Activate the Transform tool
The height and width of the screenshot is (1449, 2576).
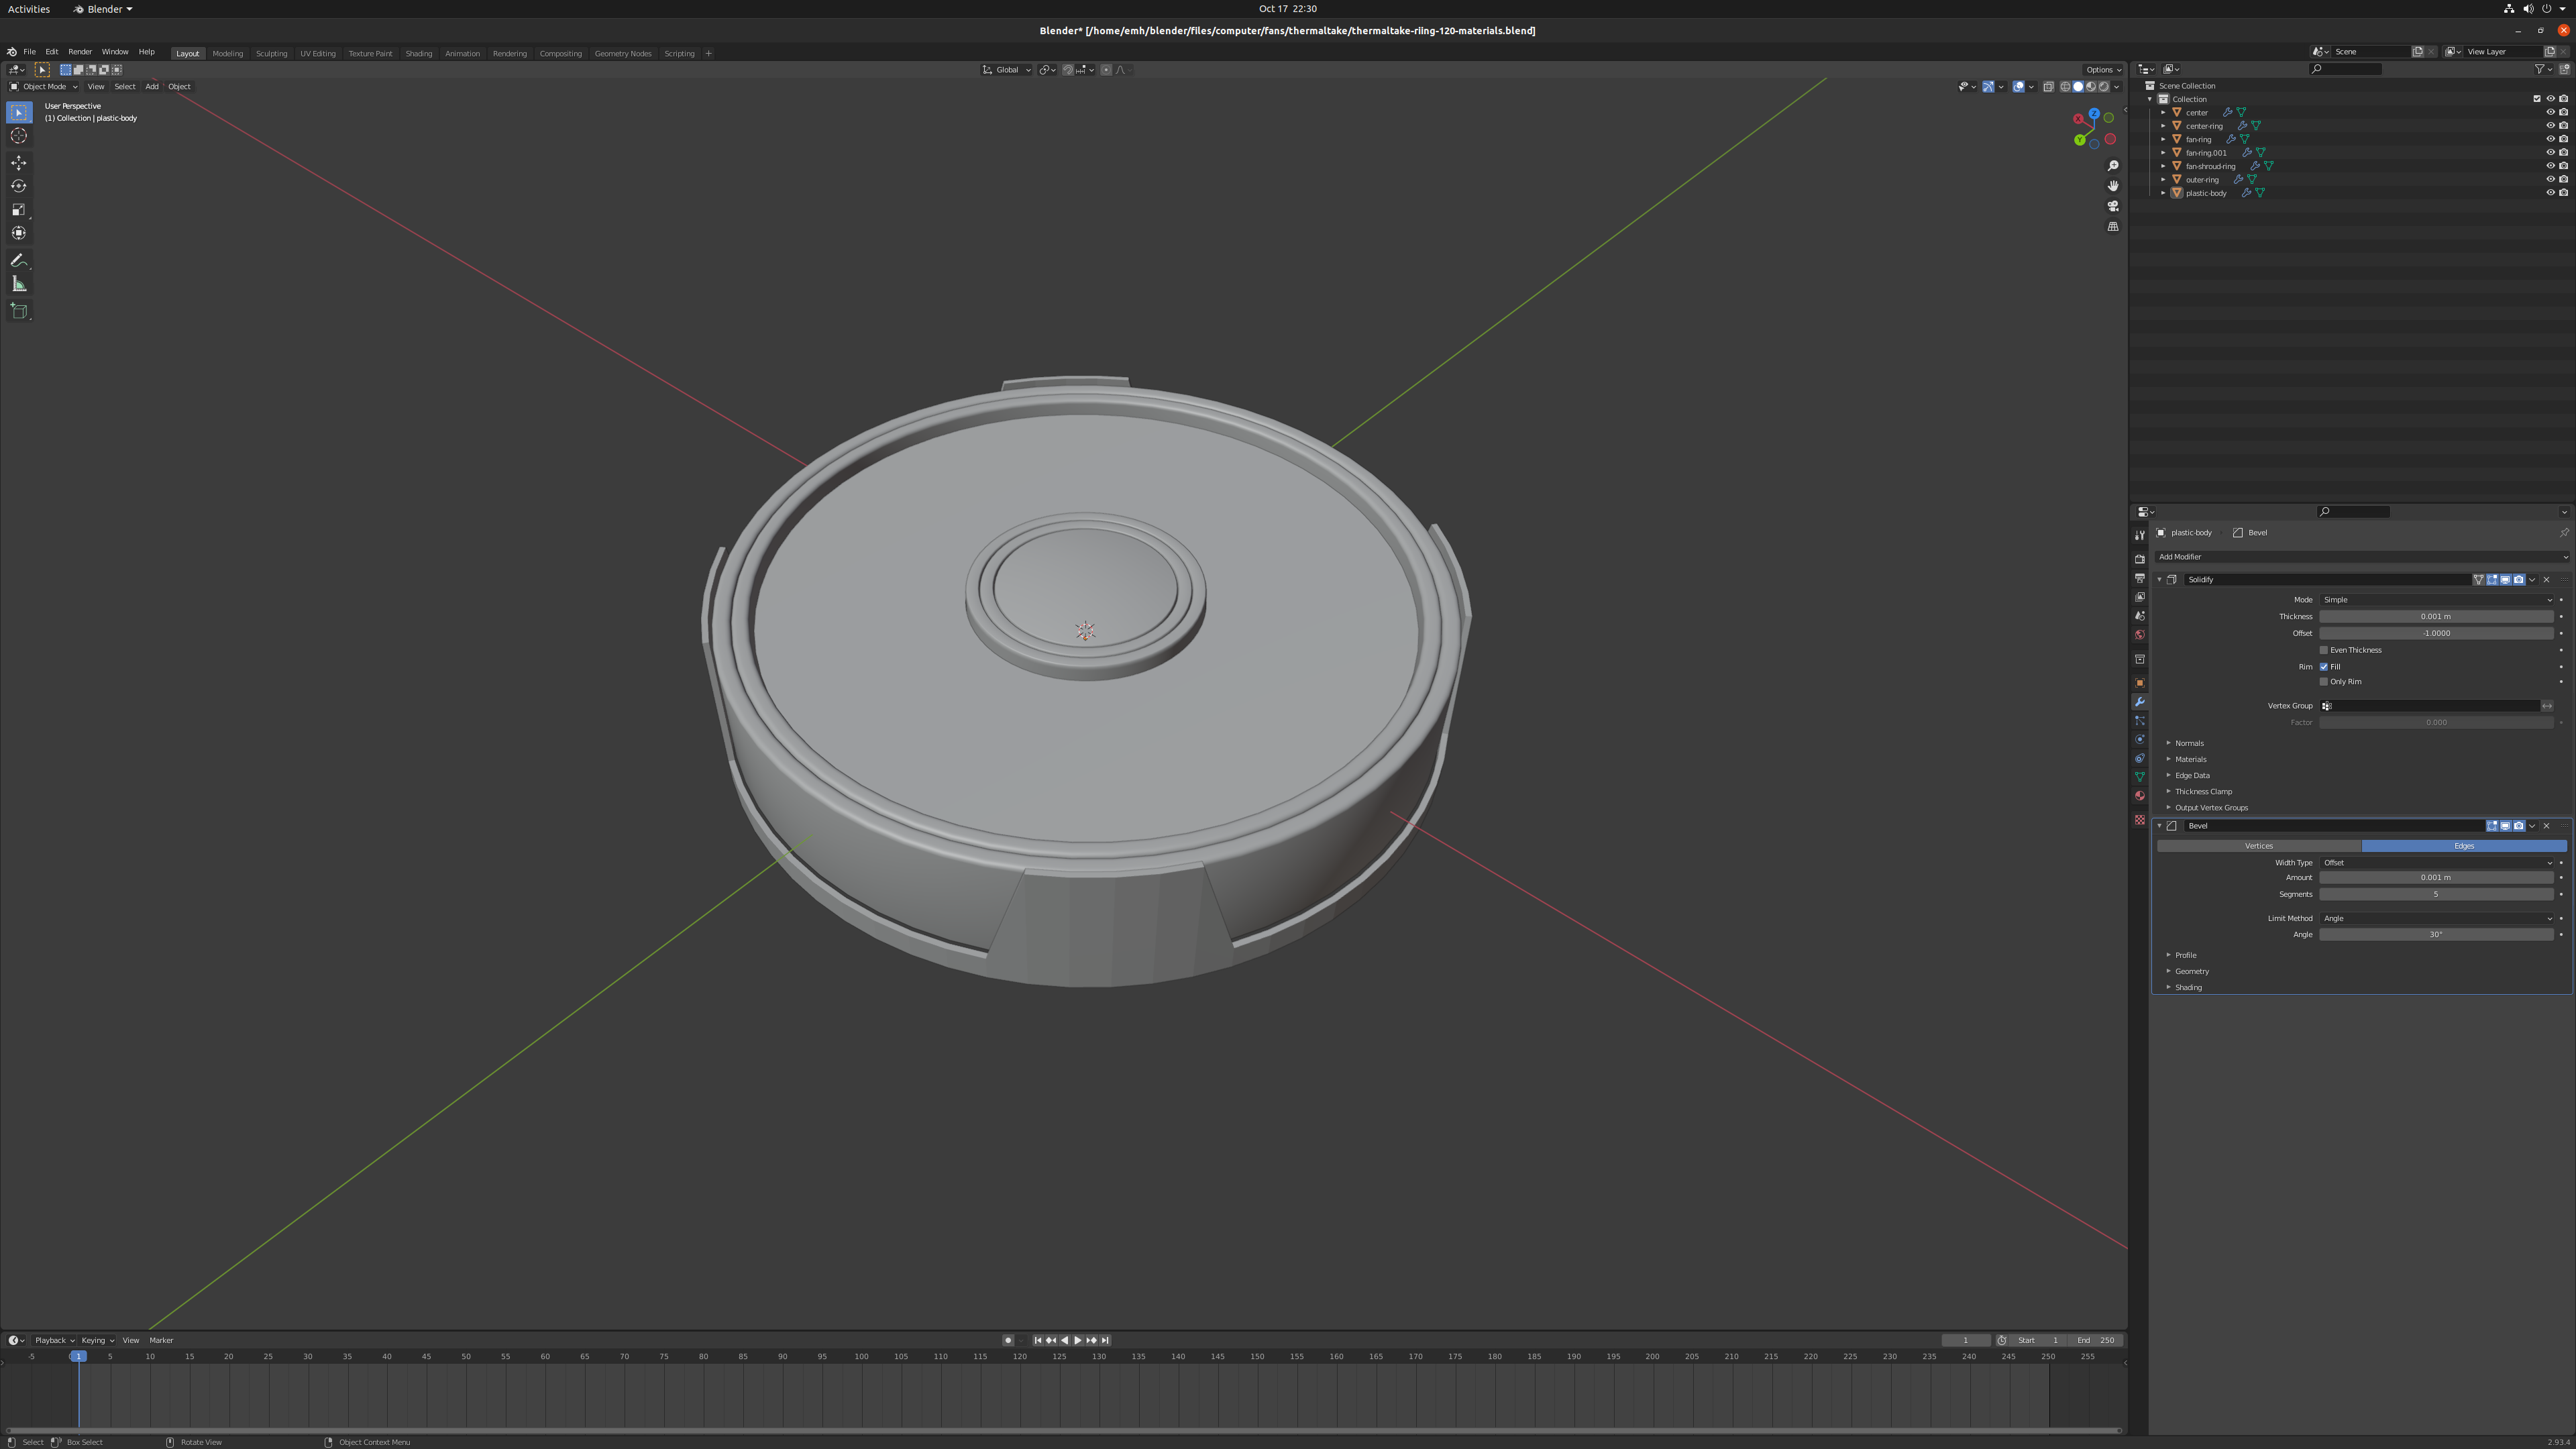tap(19, 233)
